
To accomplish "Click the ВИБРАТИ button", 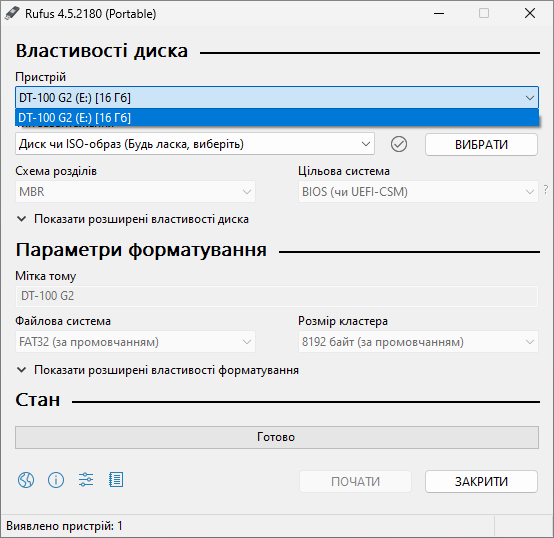I will pyautogui.click(x=482, y=144).
